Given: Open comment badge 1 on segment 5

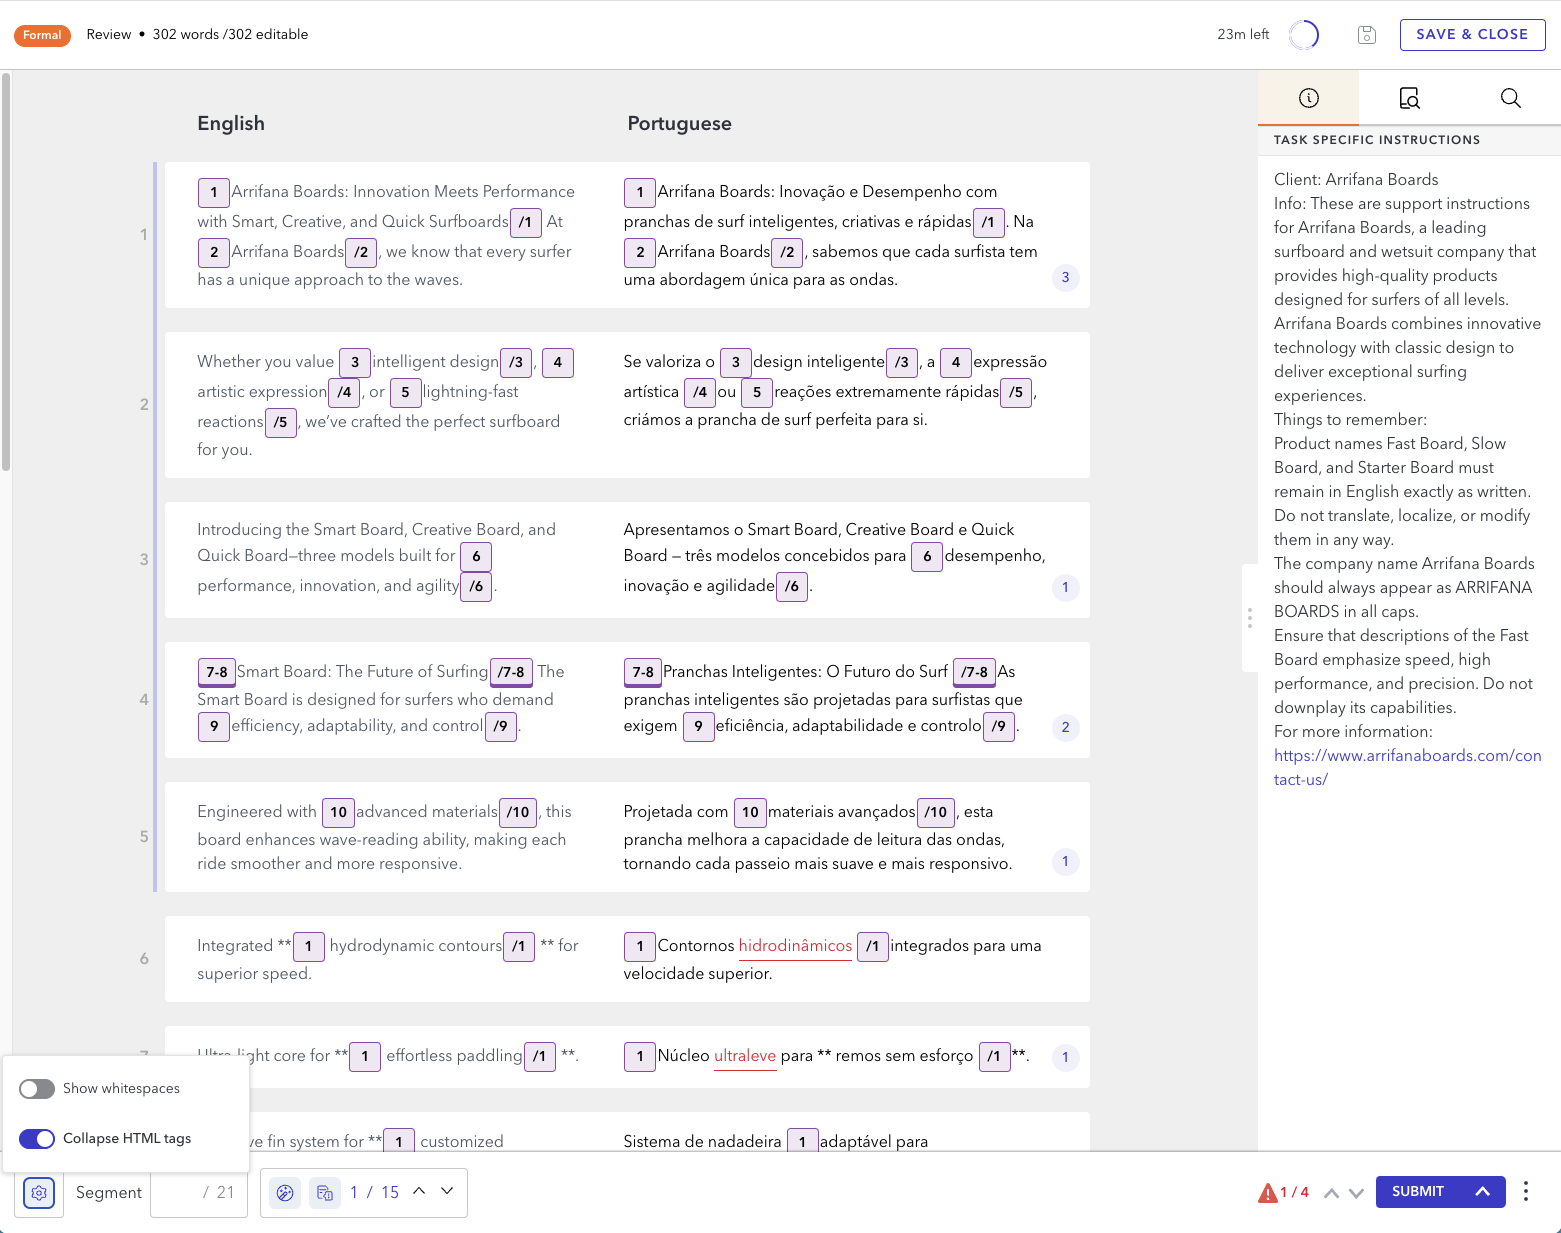Looking at the screenshot, I should tap(1065, 861).
